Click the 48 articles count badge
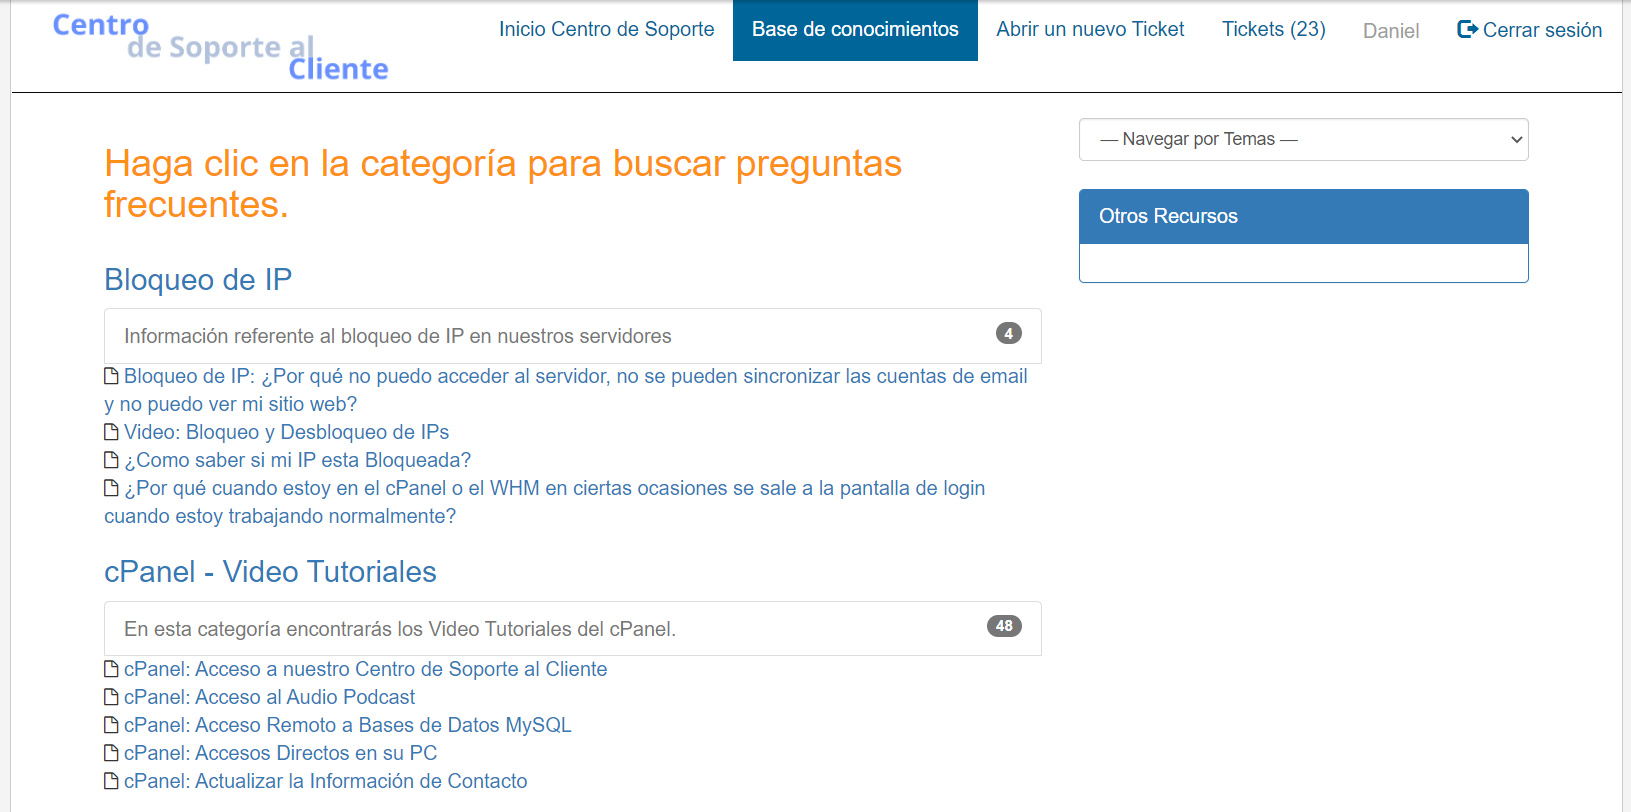Viewport: 1631px width, 812px height. [x=1004, y=626]
